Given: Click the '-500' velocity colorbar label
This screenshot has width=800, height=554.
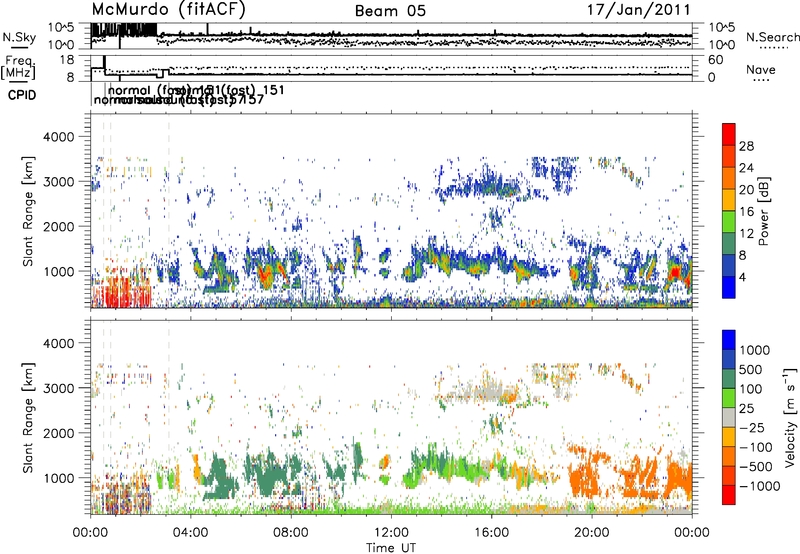Looking at the screenshot, I should [756, 466].
